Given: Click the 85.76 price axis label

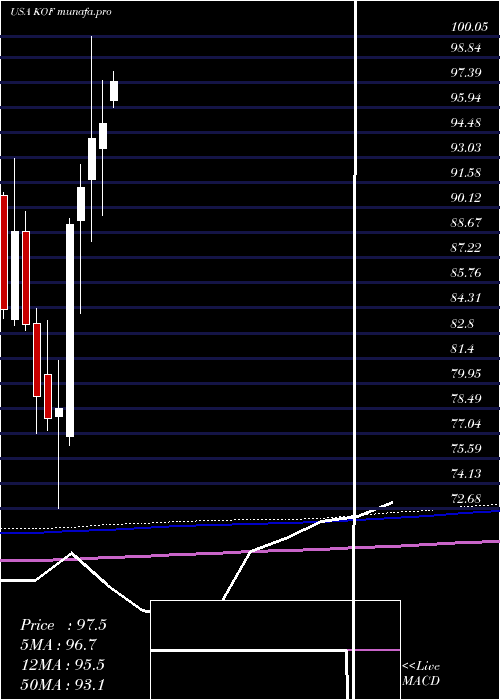Looking at the screenshot, I should point(467,273).
